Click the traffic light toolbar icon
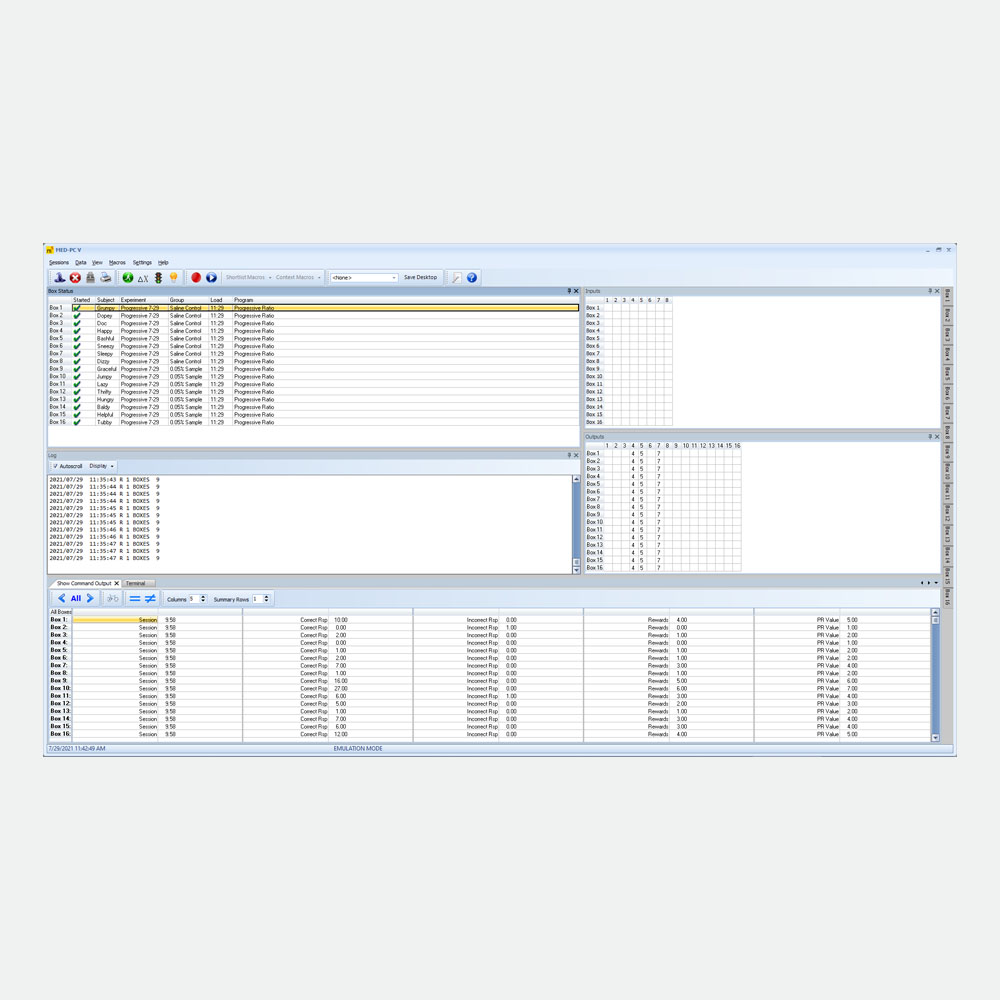Viewport: 1000px width, 1000px height. tap(158, 277)
